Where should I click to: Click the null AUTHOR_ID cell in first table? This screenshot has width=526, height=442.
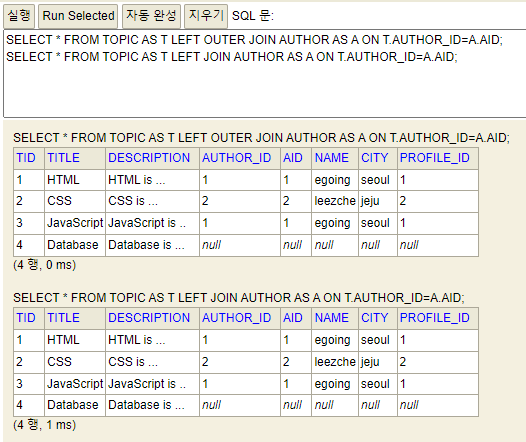pyautogui.click(x=240, y=245)
